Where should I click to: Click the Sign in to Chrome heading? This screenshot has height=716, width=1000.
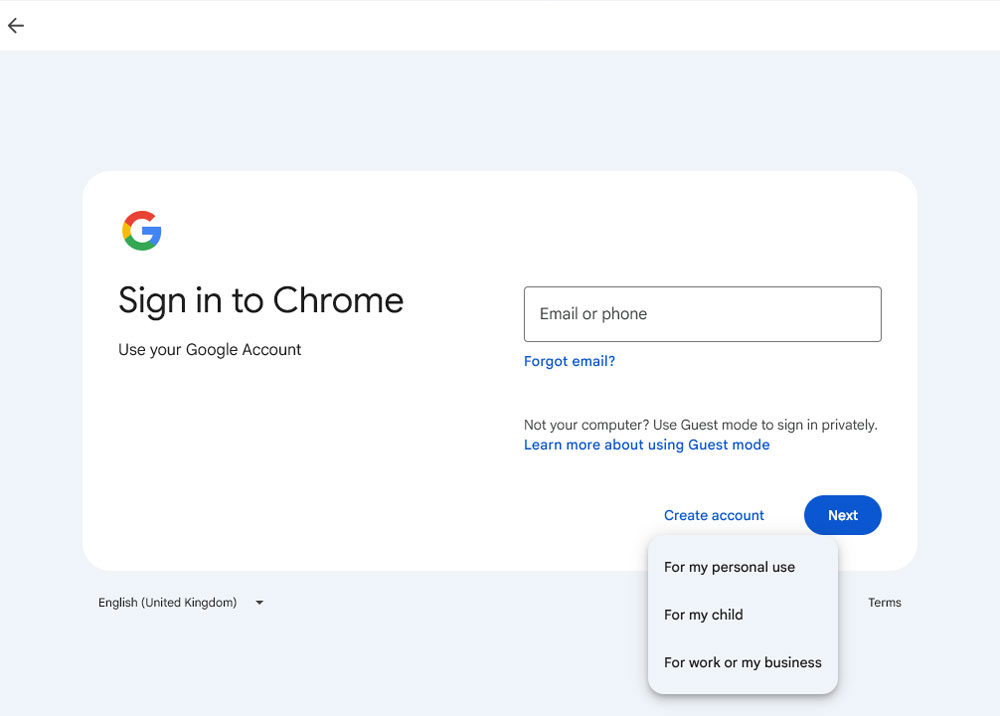261,300
